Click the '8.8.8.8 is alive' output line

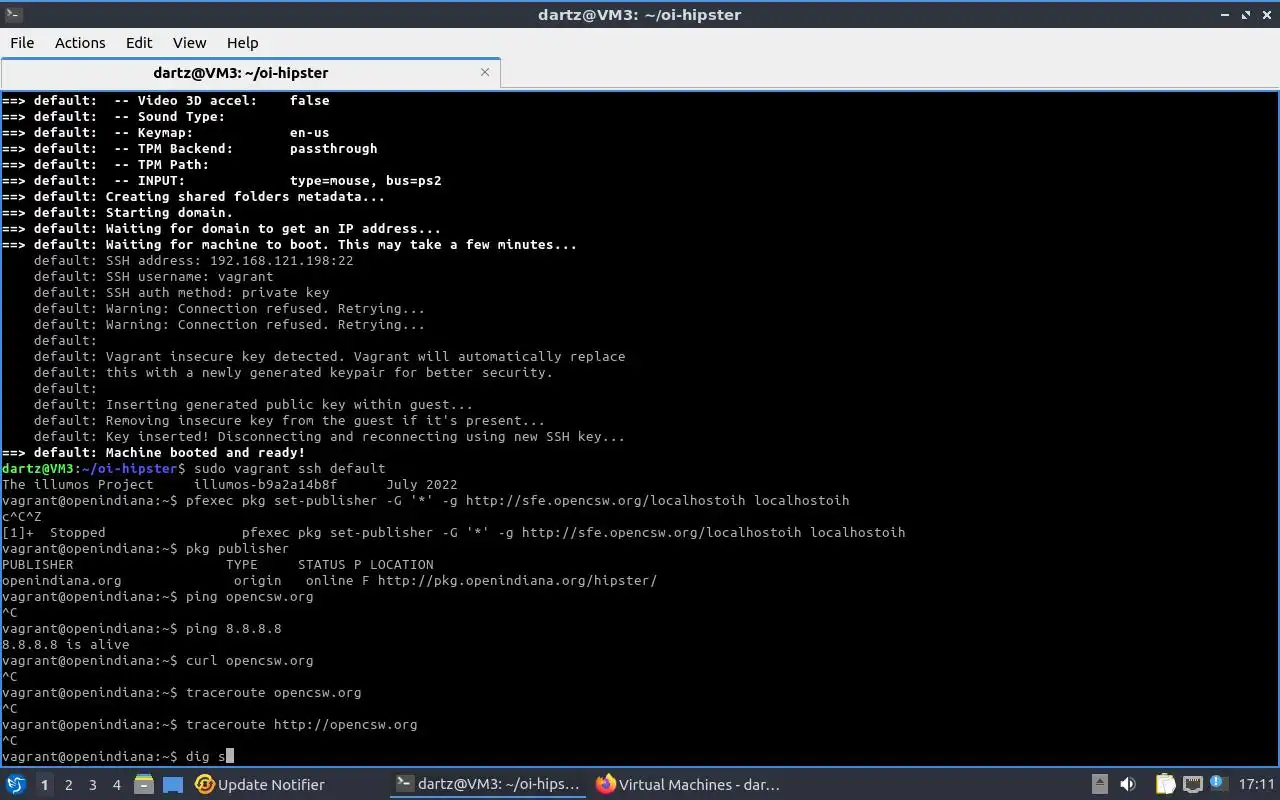[65, 644]
